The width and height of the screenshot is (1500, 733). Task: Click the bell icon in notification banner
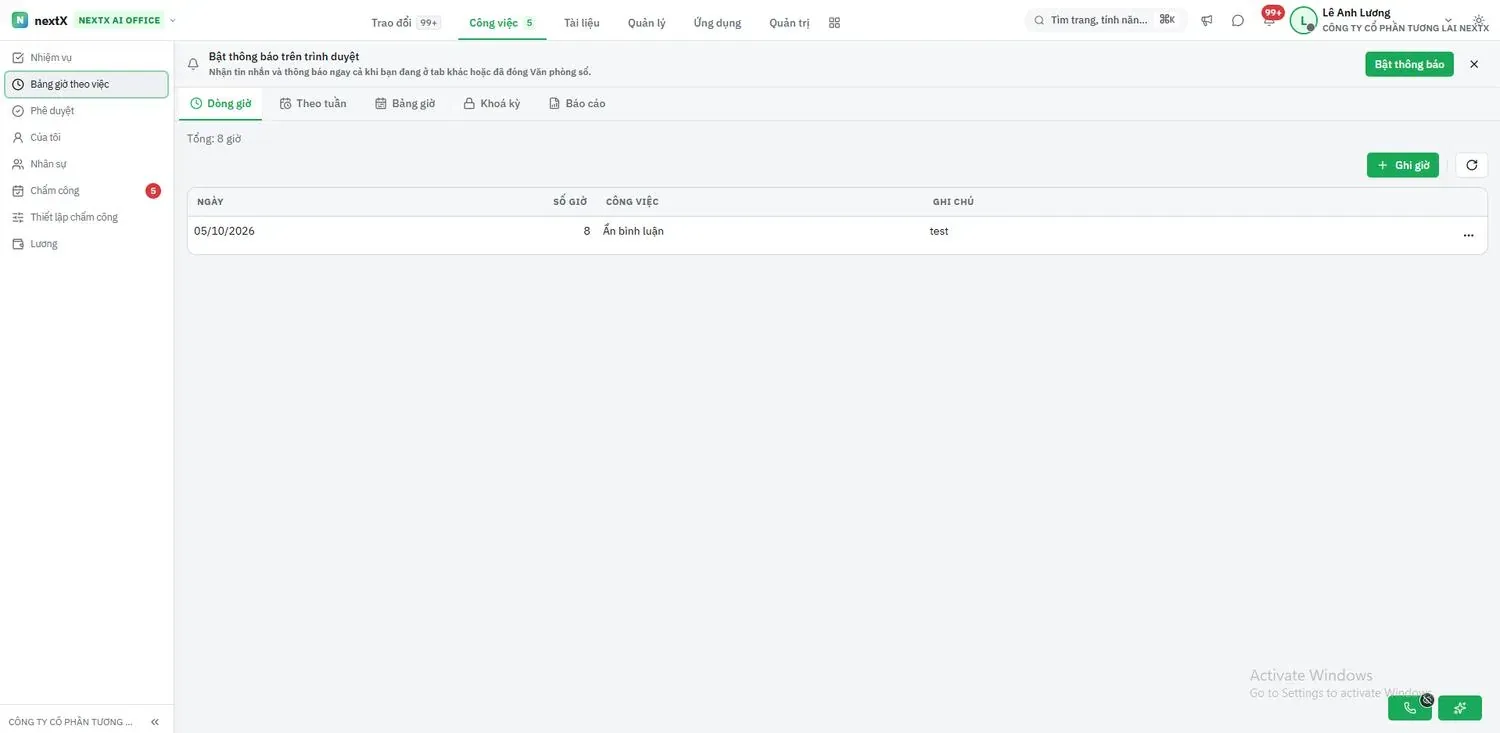(193, 64)
